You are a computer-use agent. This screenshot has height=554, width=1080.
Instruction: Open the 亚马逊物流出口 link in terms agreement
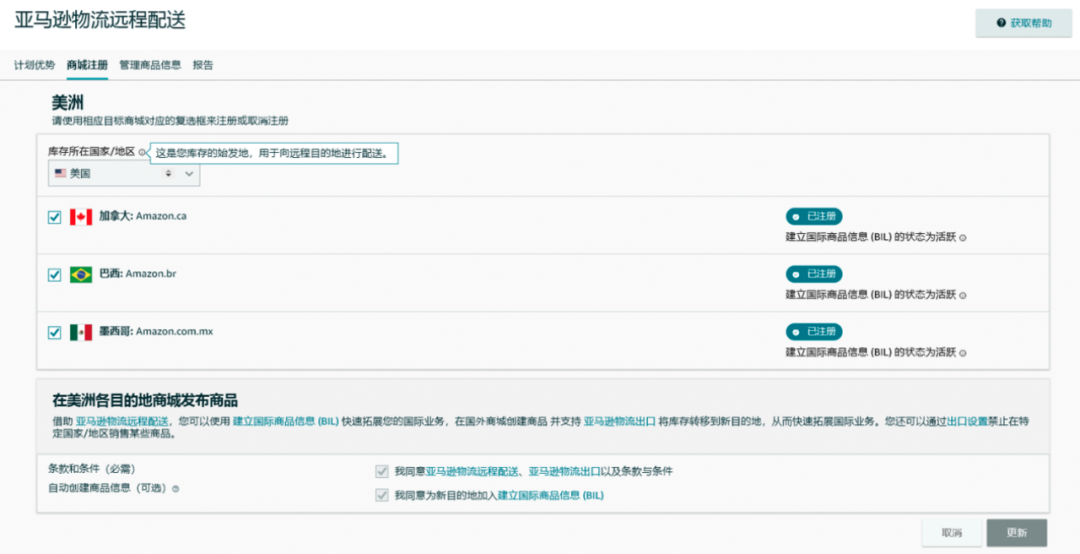(564, 472)
